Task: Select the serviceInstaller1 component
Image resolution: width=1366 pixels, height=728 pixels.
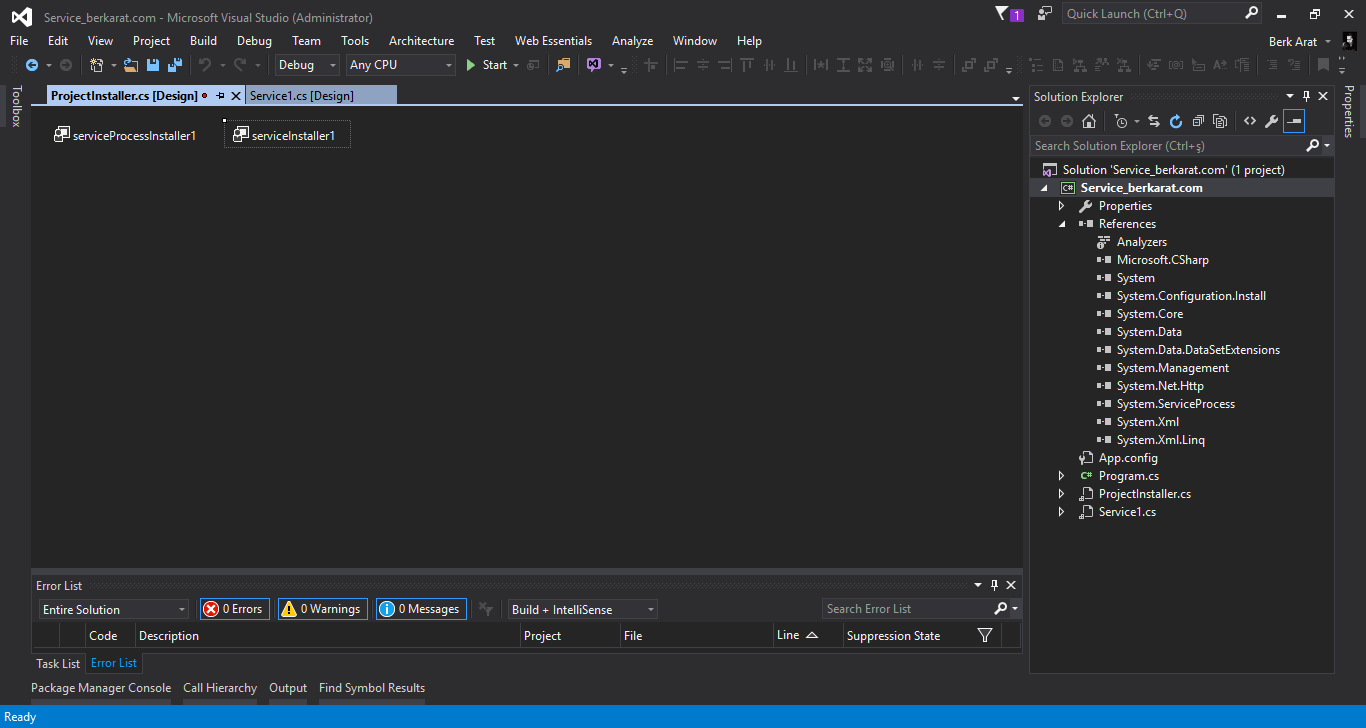Action: click(x=287, y=135)
